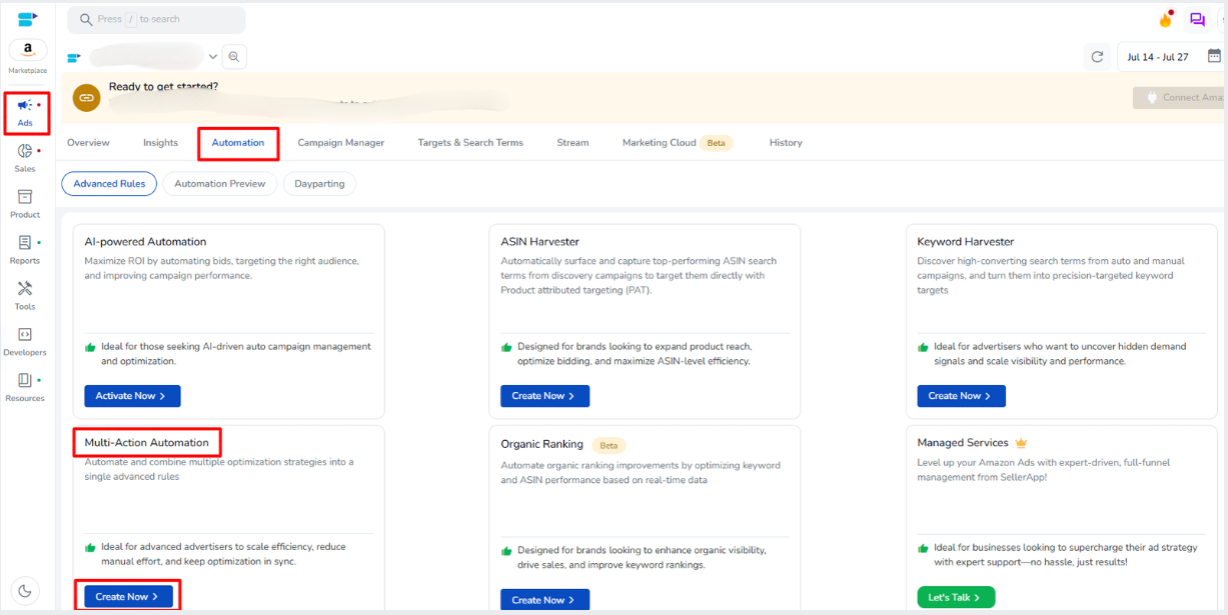Switch to the Campaign Manager tab

340,143
